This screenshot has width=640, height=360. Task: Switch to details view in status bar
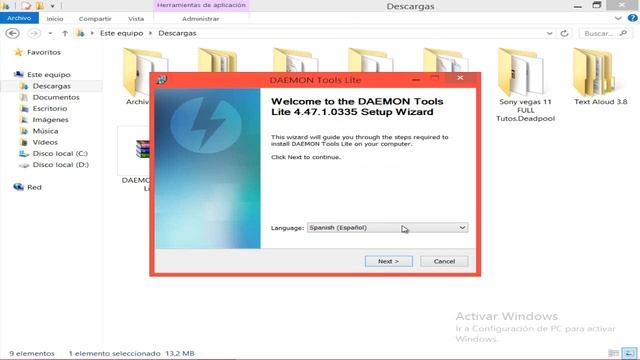point(613,353)
